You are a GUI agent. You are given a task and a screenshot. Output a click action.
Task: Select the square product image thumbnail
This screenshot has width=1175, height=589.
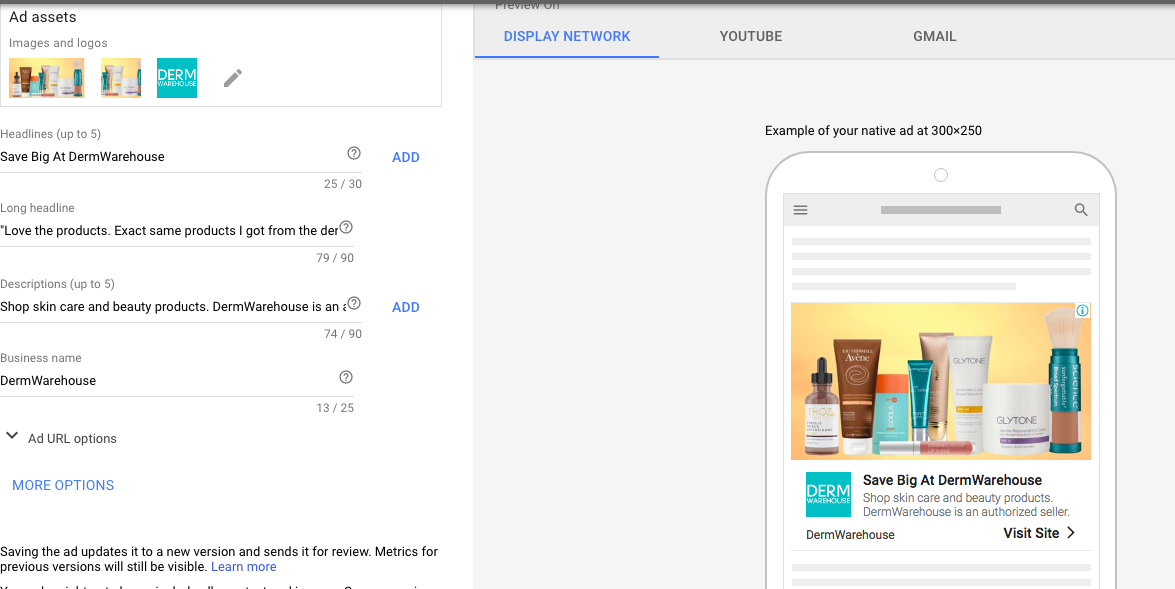point(121,78)
